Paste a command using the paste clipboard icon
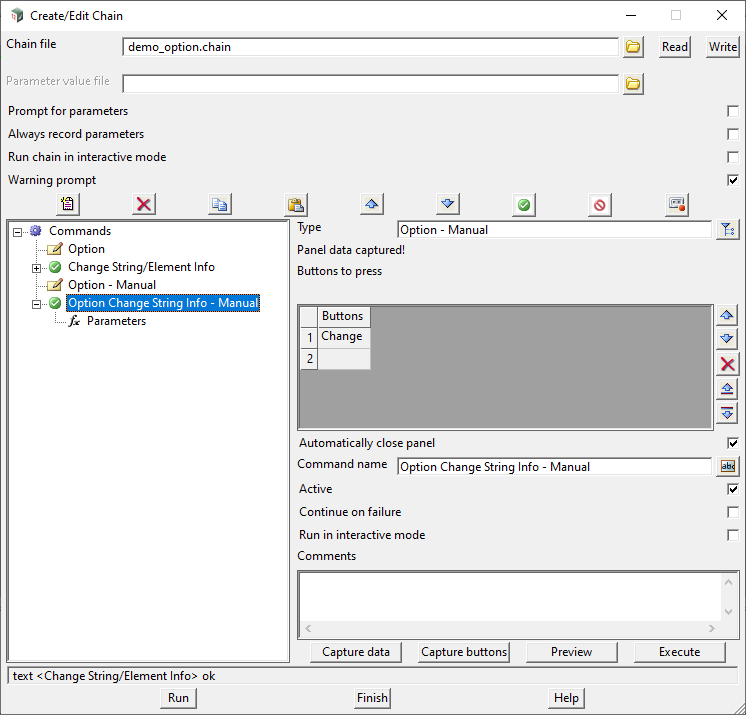Image resolution: width=746 pixels, height=715 pixels. [x=296, y=205]
